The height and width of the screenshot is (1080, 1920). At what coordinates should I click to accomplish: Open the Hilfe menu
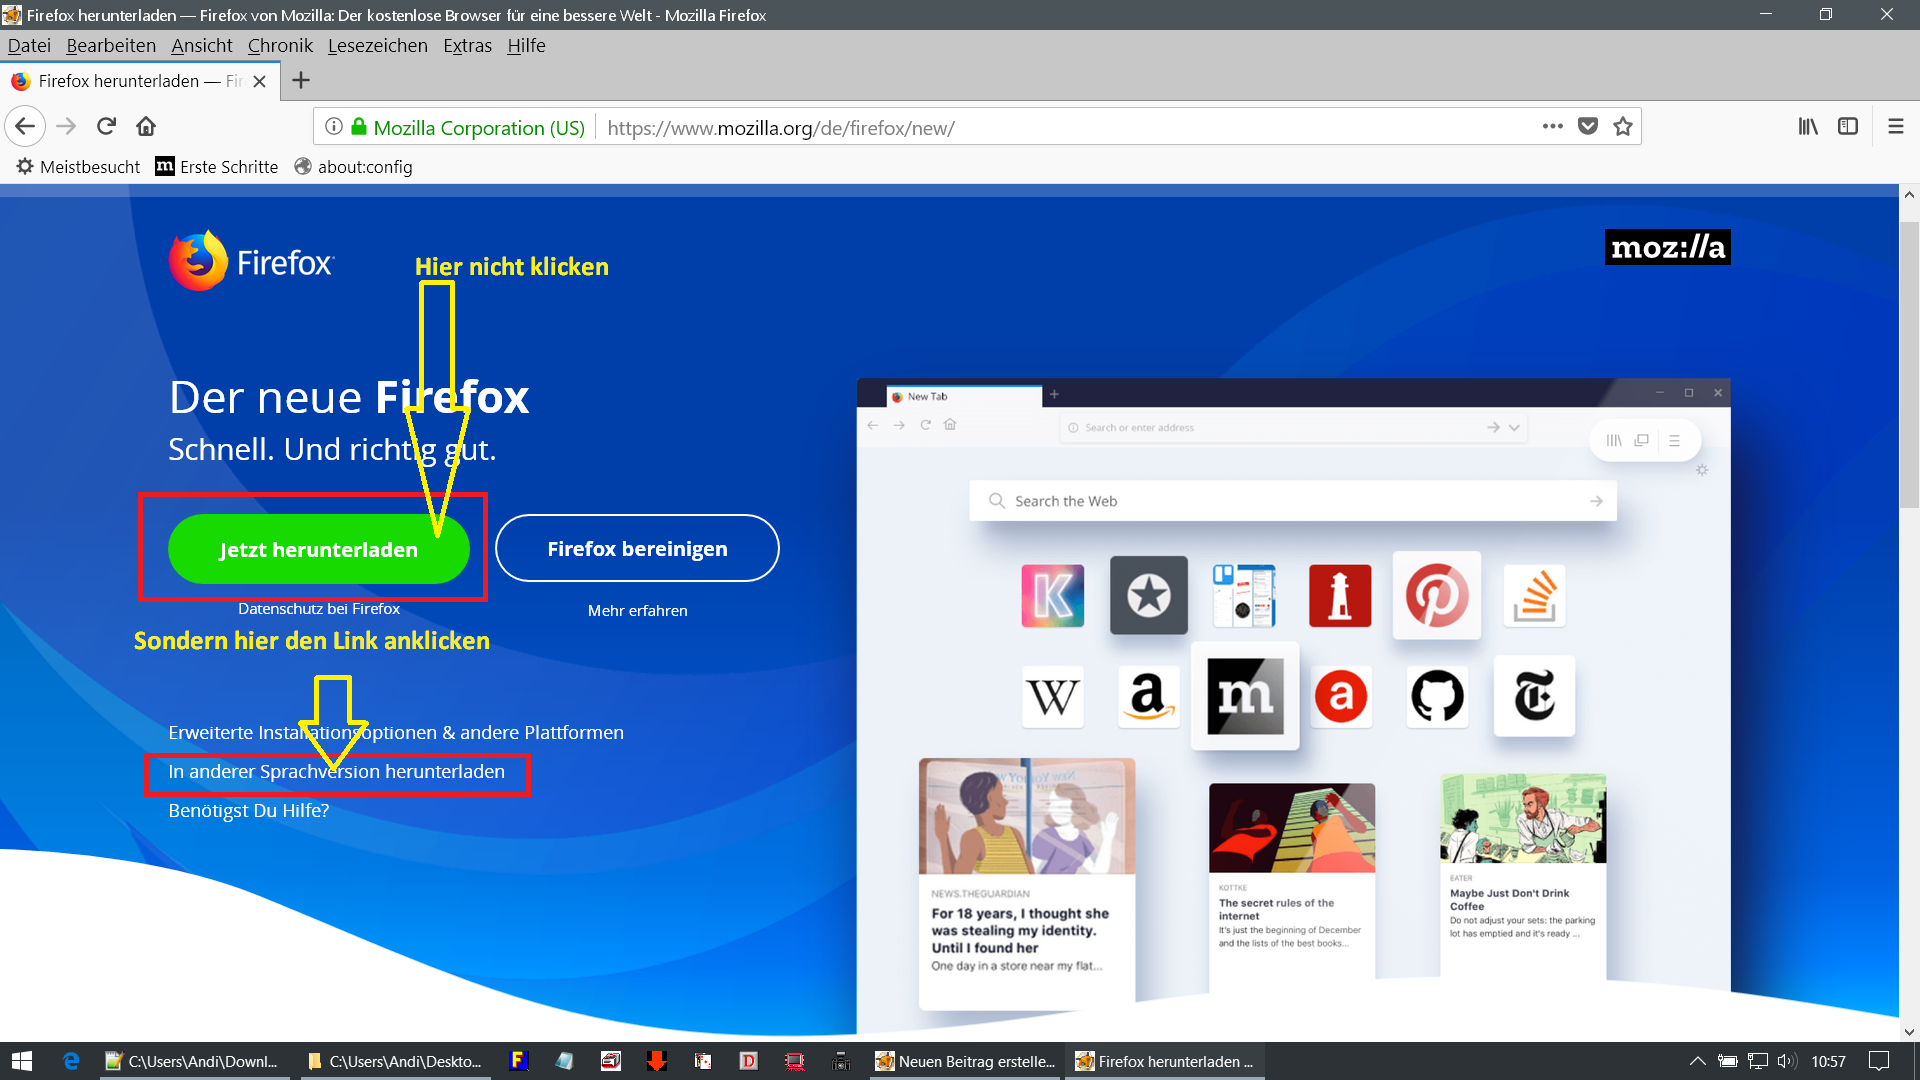coord(526,45)
